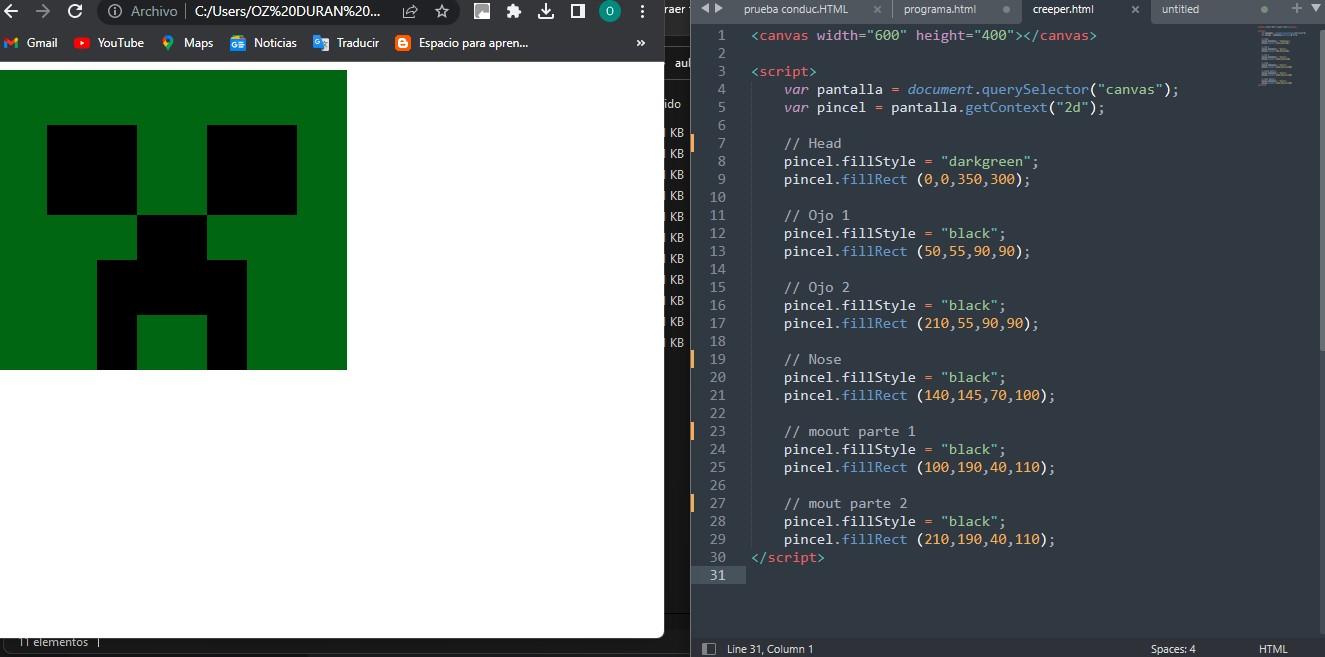Toggle Chrome side panel
The image size is (1325, 657).
[x=578, y=11]
